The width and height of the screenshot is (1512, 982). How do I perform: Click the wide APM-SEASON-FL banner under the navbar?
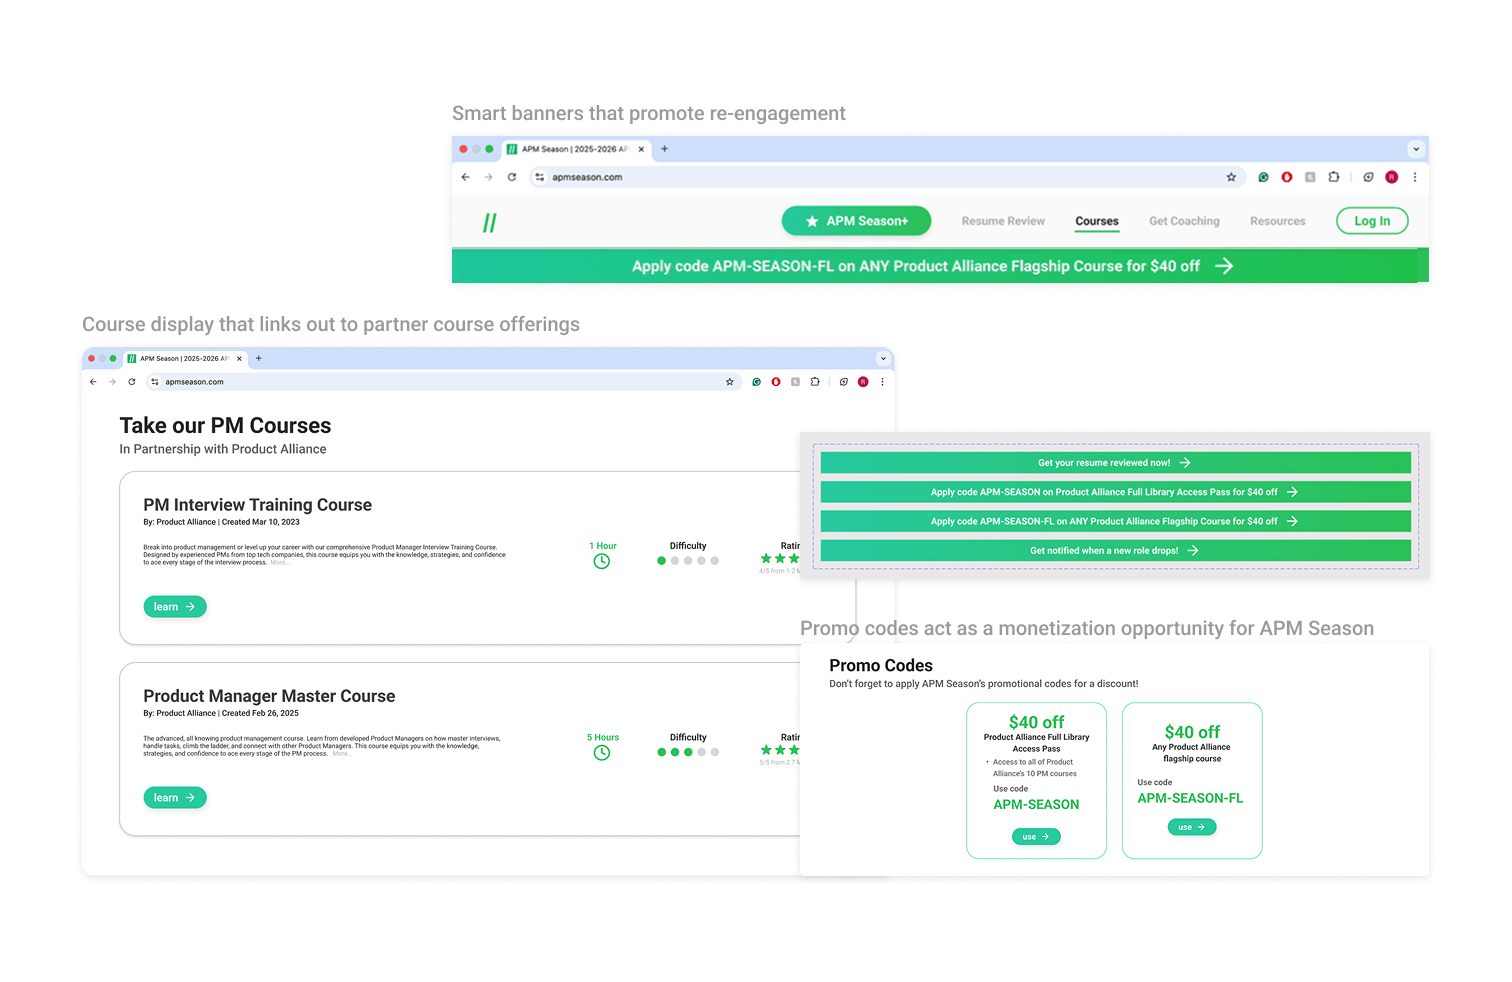pos(940,266)
